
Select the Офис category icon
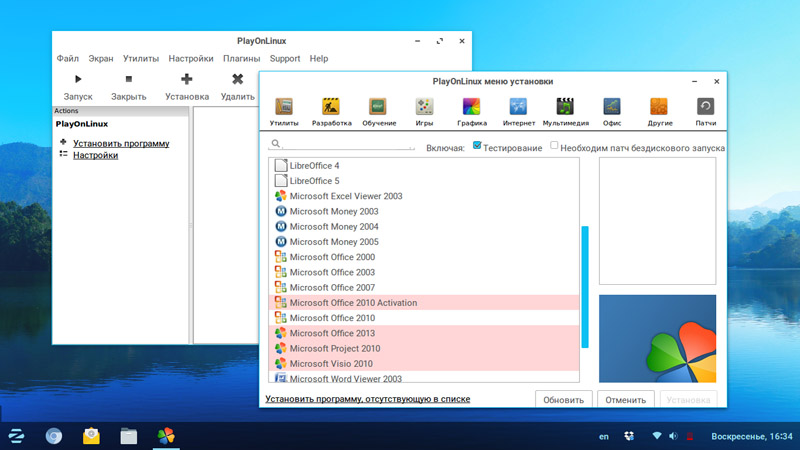pyautogui.click(x=612, y=106)
